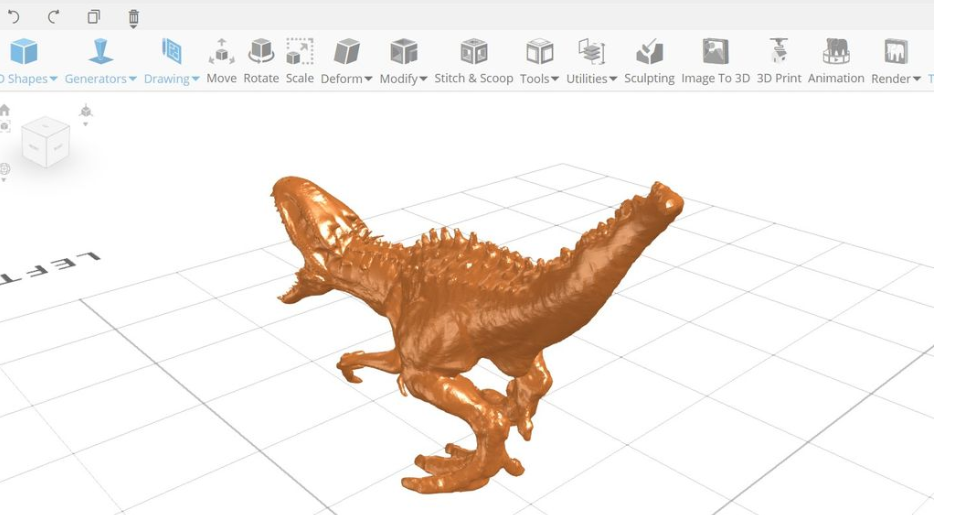The image size is (963, 528).
Task: Expand the Utilities menu
Action: [591, 61]
